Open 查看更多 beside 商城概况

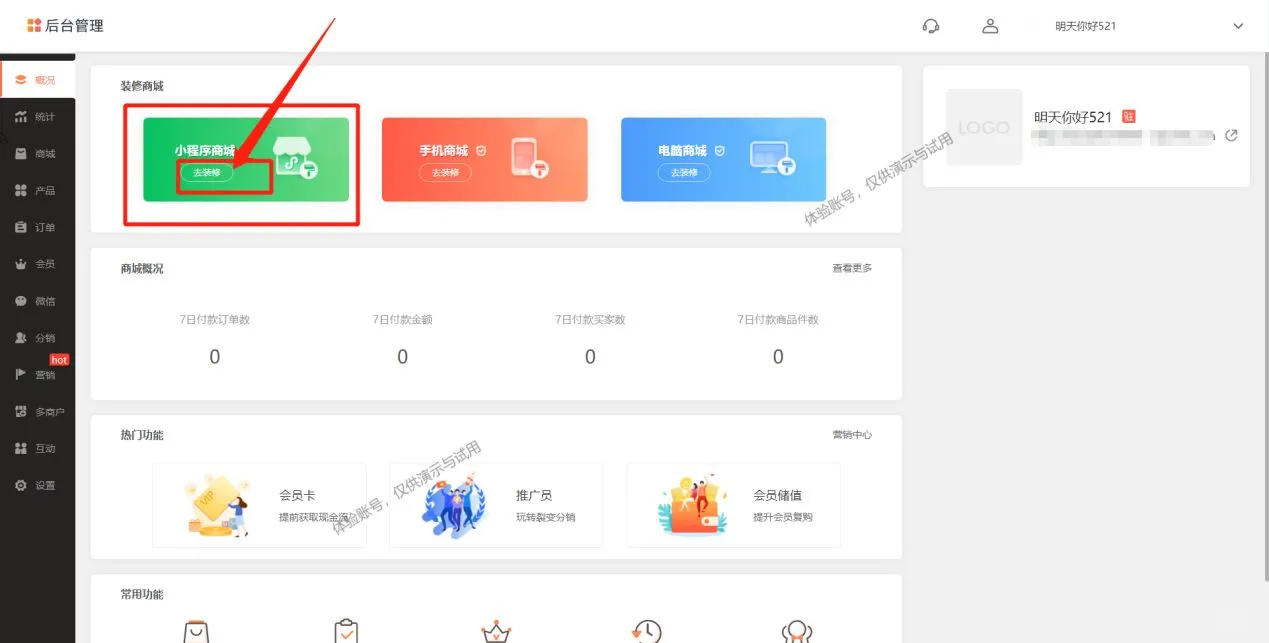(850, 268)
